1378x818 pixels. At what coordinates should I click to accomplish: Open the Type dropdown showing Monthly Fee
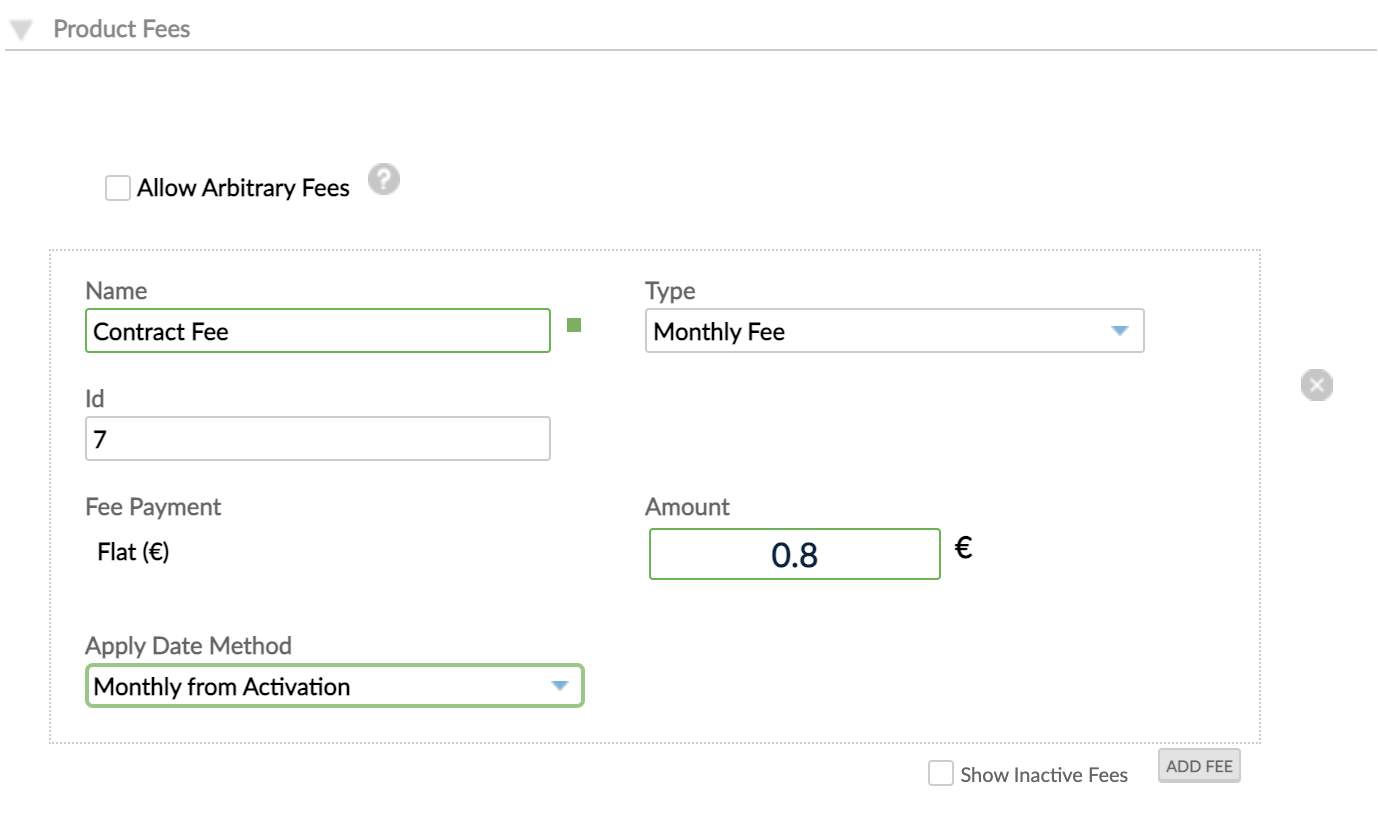pos(894,331)
